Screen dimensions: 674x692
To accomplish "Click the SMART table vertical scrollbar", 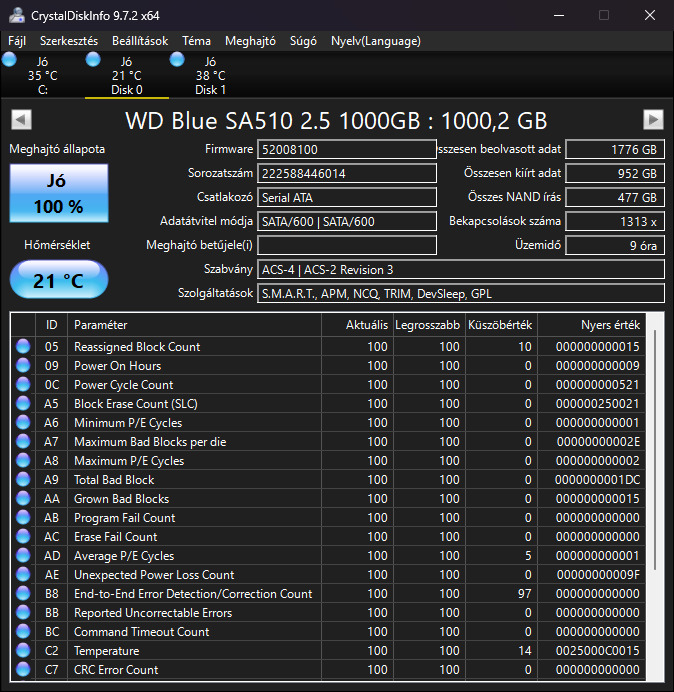I will pos(655,450).
